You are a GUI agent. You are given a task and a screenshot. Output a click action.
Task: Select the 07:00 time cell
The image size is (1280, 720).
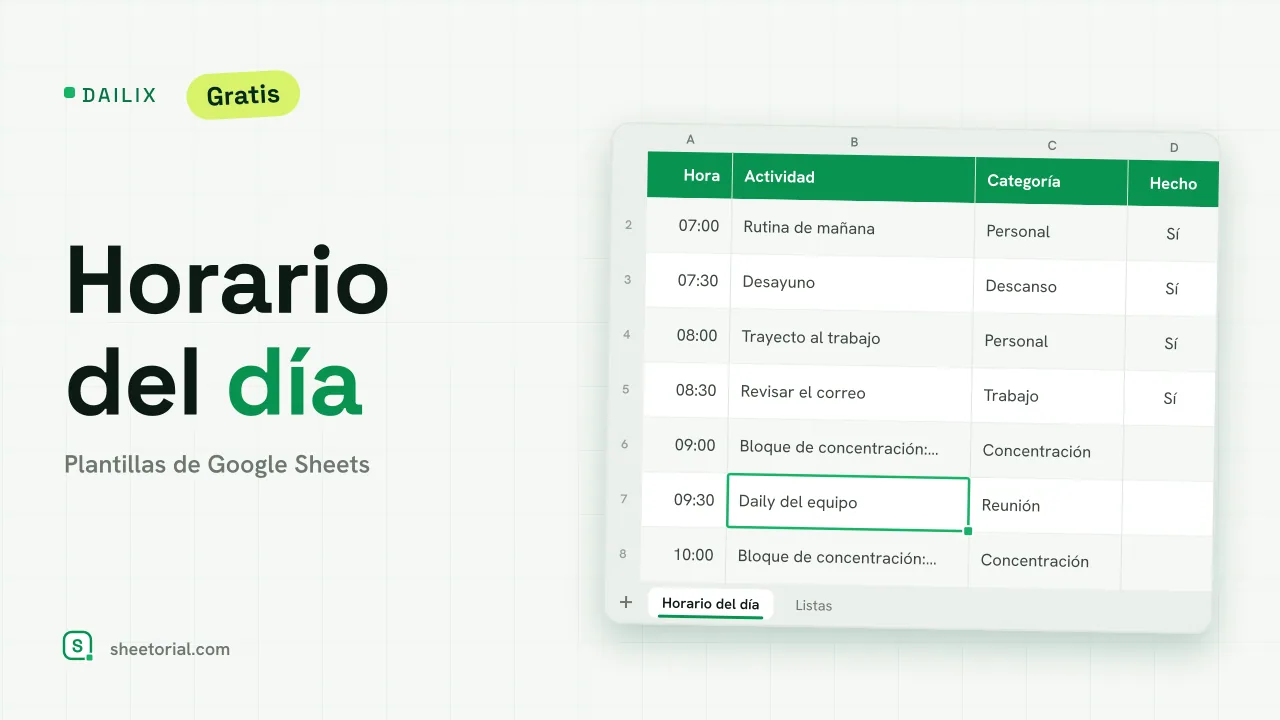click(689, 226)
